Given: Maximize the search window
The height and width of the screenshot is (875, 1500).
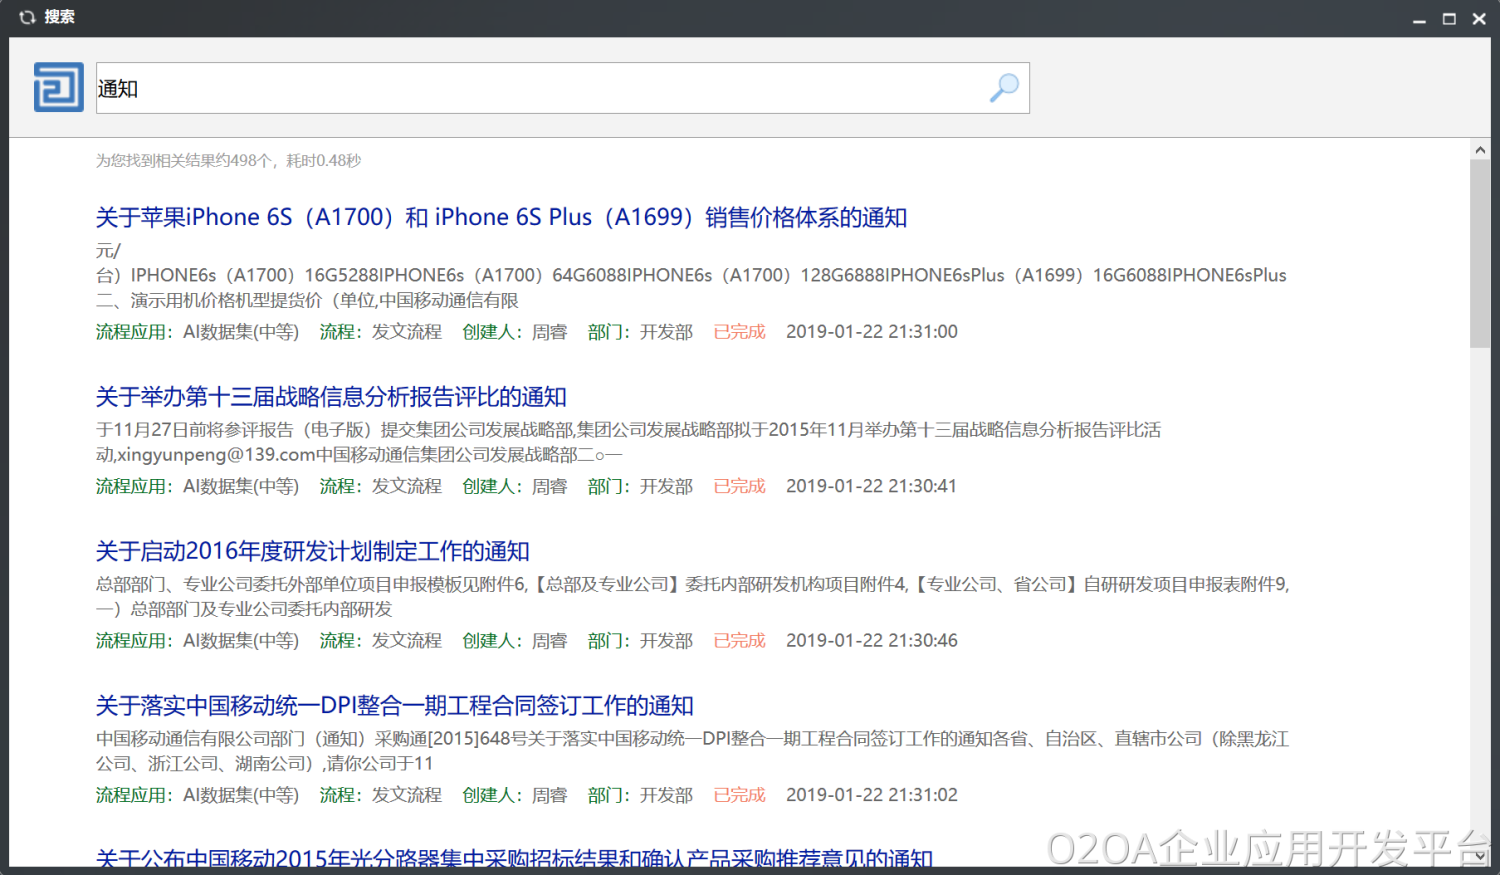Looking at the screenshot, I should click(1449, 19).
